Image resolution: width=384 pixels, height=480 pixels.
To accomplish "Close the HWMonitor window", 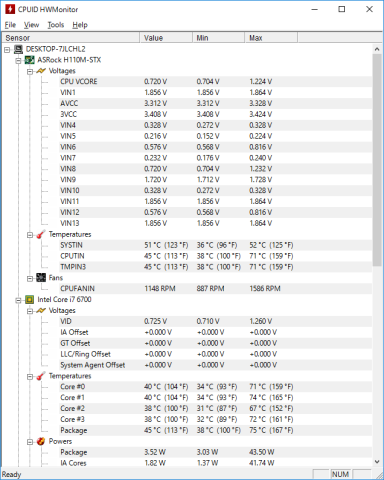I will tap(369, 9).
